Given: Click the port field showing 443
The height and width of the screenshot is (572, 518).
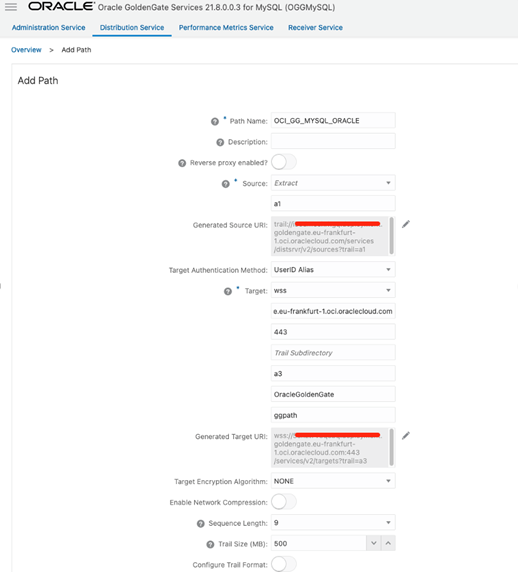Looking at the screenshot, I should pos(333,332).
